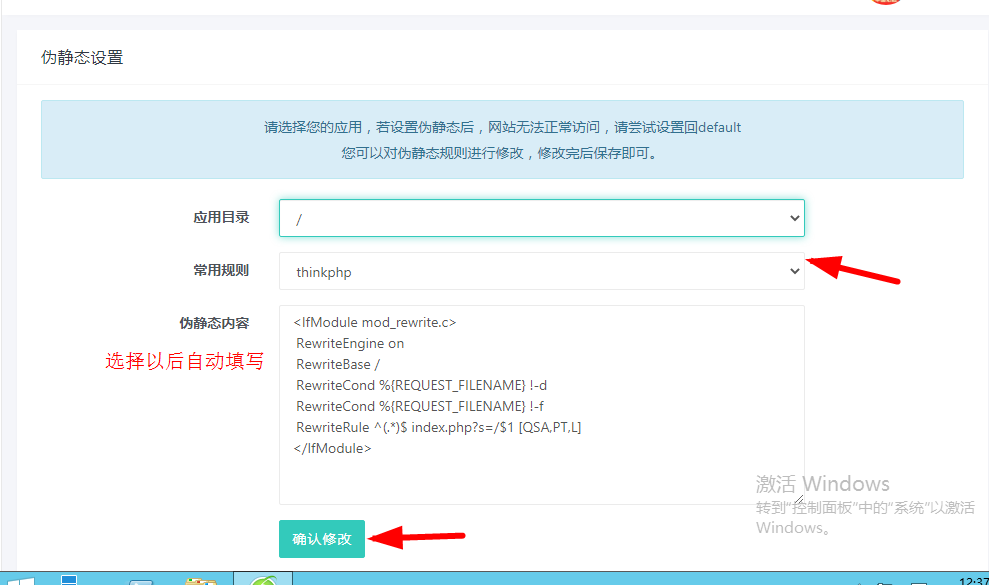Click the line <IfModule mod_rewrite.c>
Viewport: 989px width, 585px height.
[375, 322]
